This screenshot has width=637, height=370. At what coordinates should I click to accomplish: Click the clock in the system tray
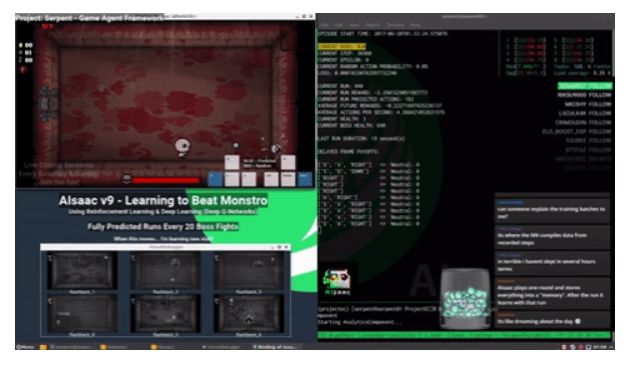coord(599,347)
